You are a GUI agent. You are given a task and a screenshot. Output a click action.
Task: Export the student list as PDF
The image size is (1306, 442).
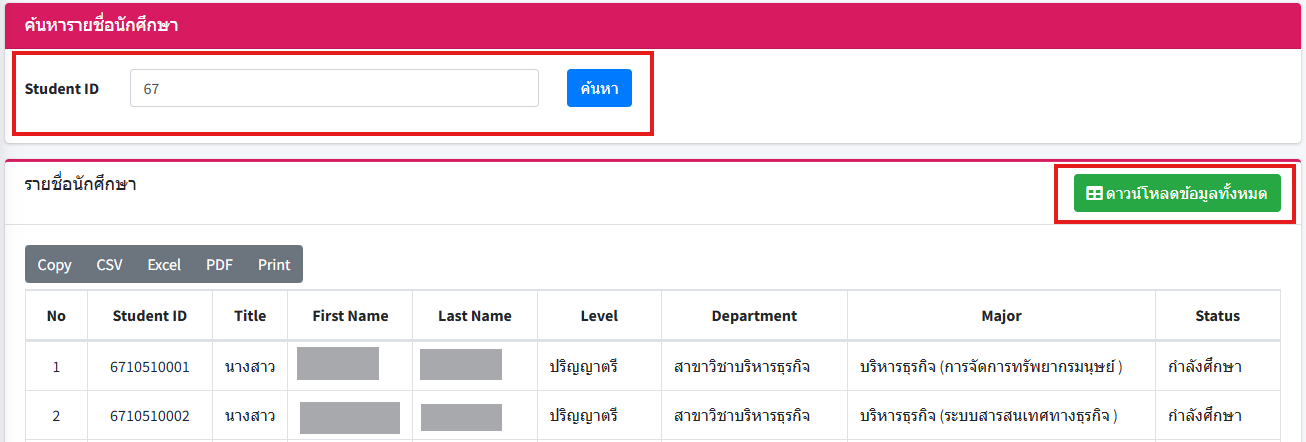point(219,265)
